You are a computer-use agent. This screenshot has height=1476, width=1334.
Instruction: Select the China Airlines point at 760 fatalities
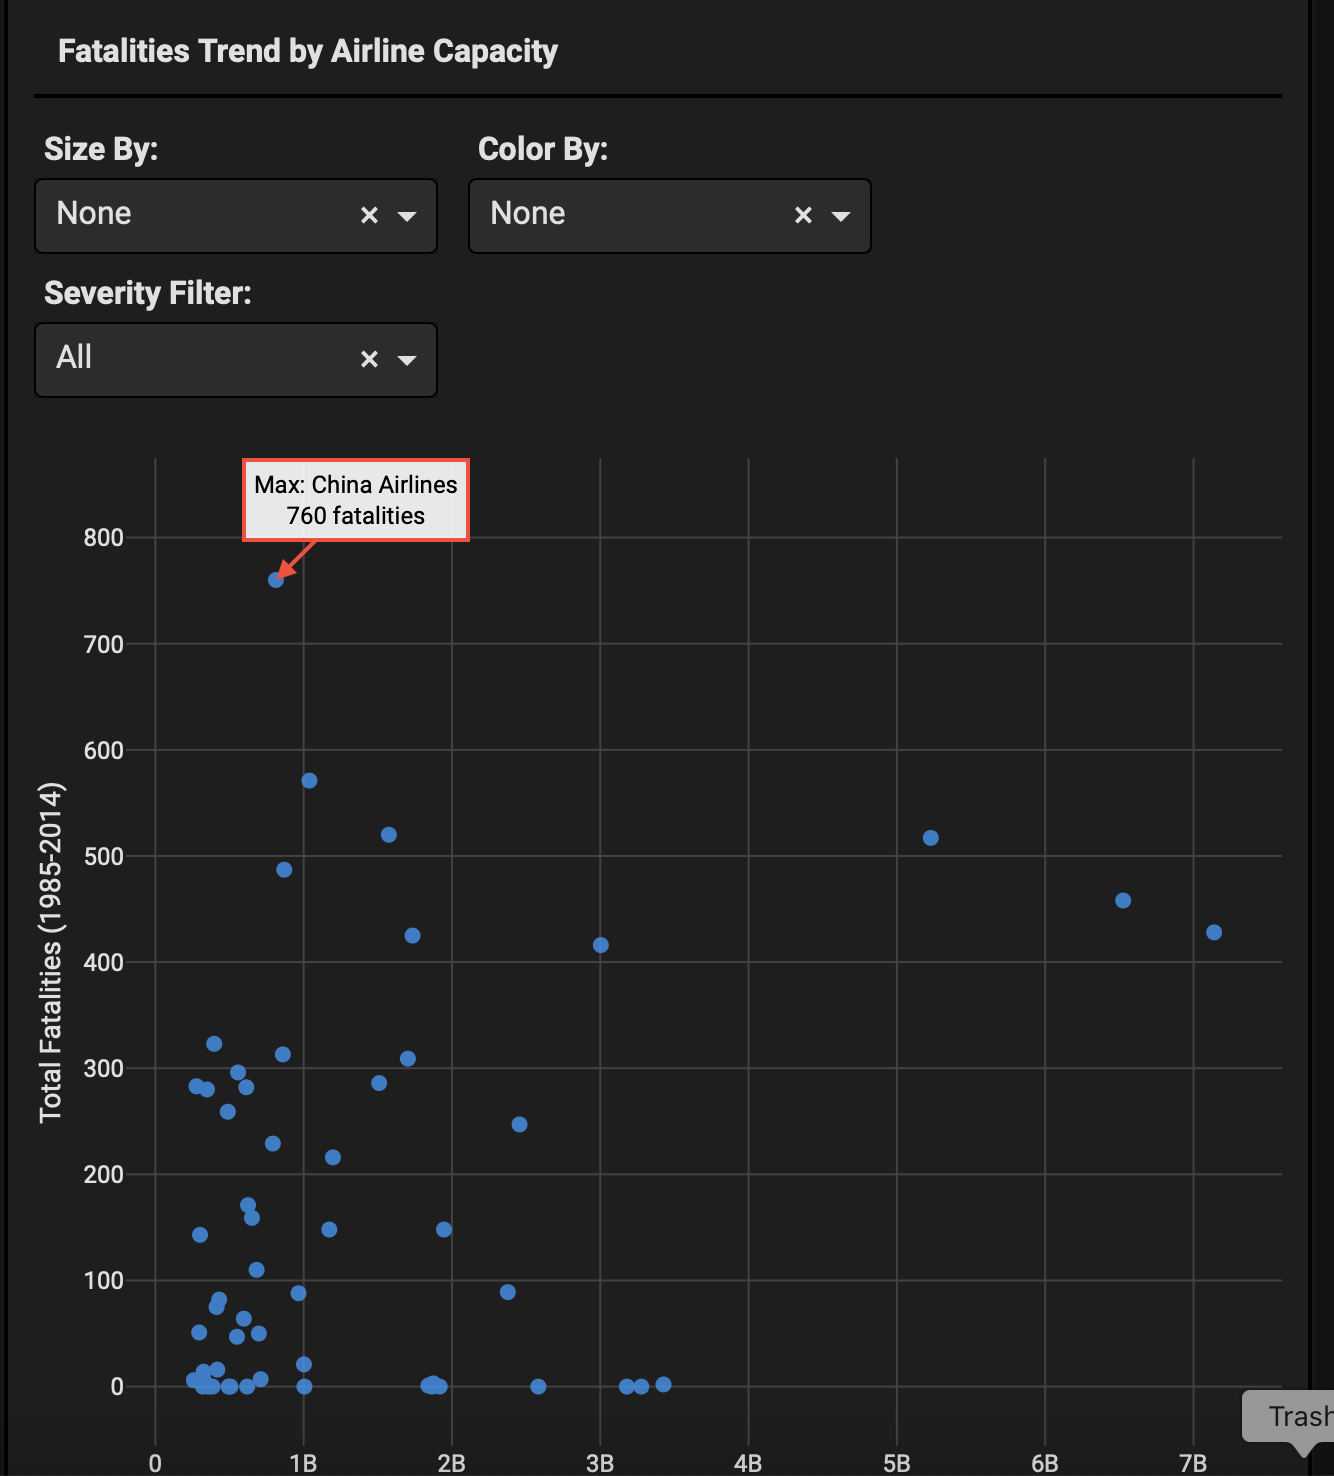coord(276,580)
